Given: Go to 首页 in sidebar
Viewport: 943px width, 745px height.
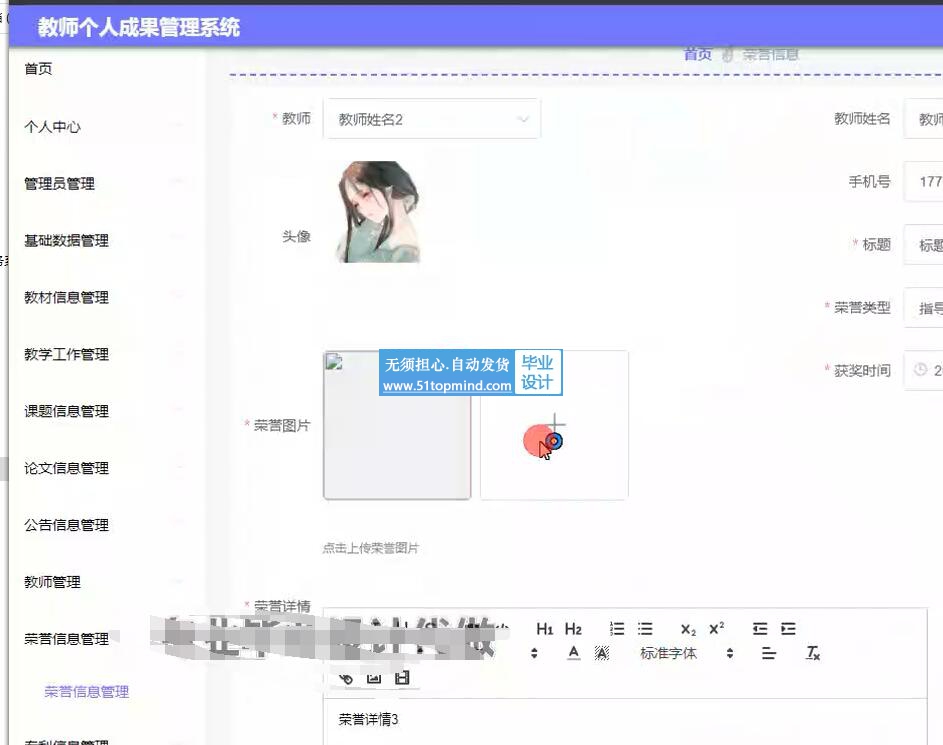Looking at the screenshot, I should (38, 69).
